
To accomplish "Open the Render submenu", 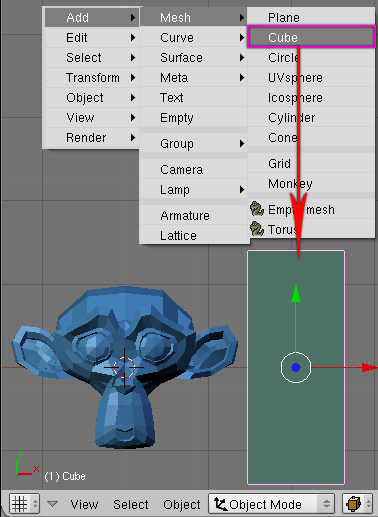I will (92, 137).
